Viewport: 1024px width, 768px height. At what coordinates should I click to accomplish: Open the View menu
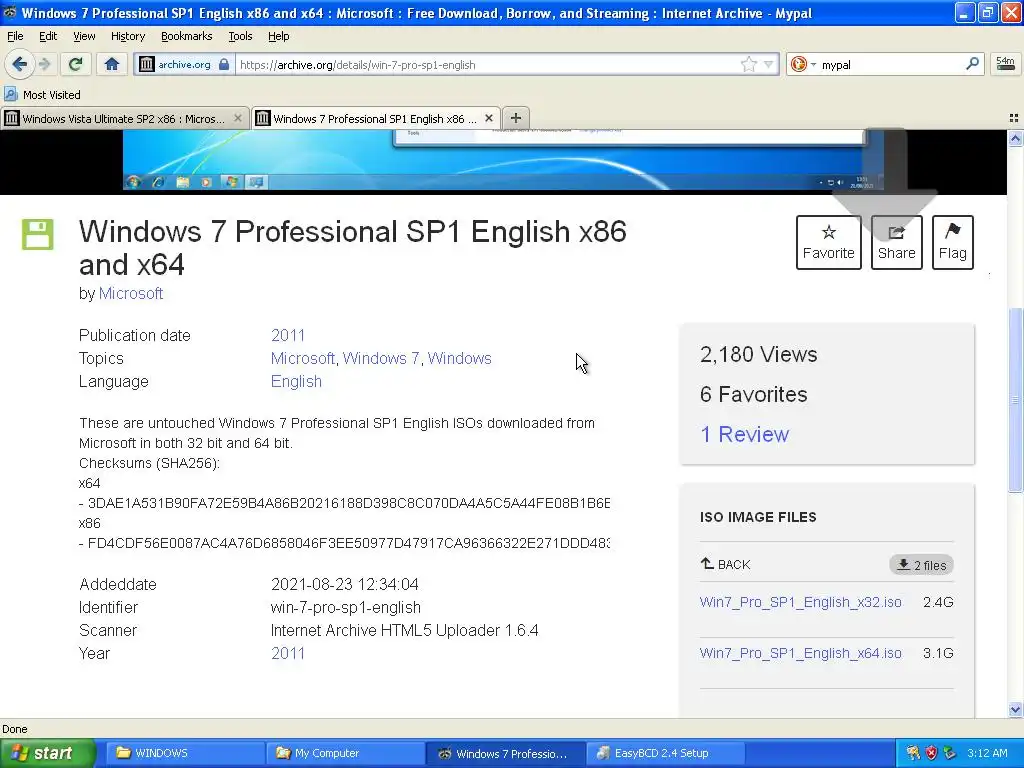84,36
